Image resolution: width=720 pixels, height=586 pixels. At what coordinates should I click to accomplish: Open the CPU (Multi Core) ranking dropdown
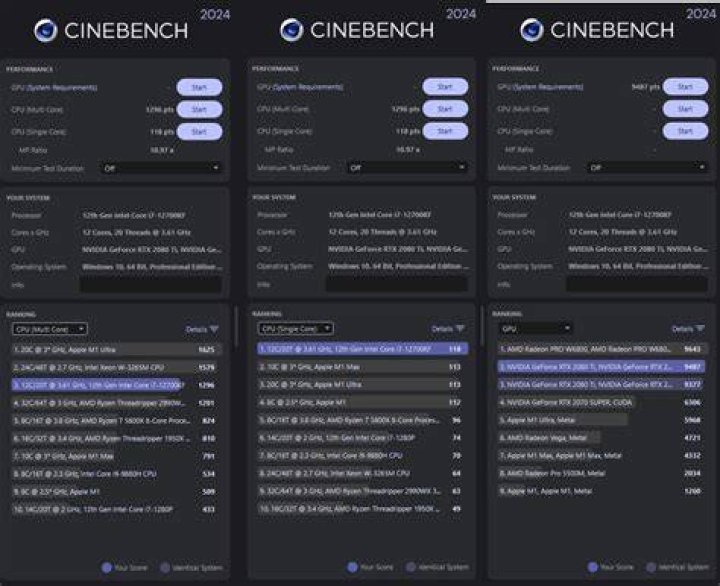click(x=50, y=329)
